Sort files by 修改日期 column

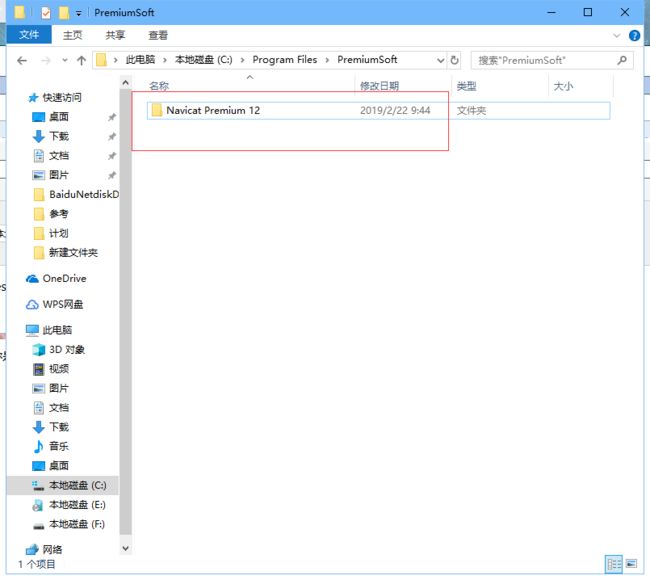click(379, 86)
